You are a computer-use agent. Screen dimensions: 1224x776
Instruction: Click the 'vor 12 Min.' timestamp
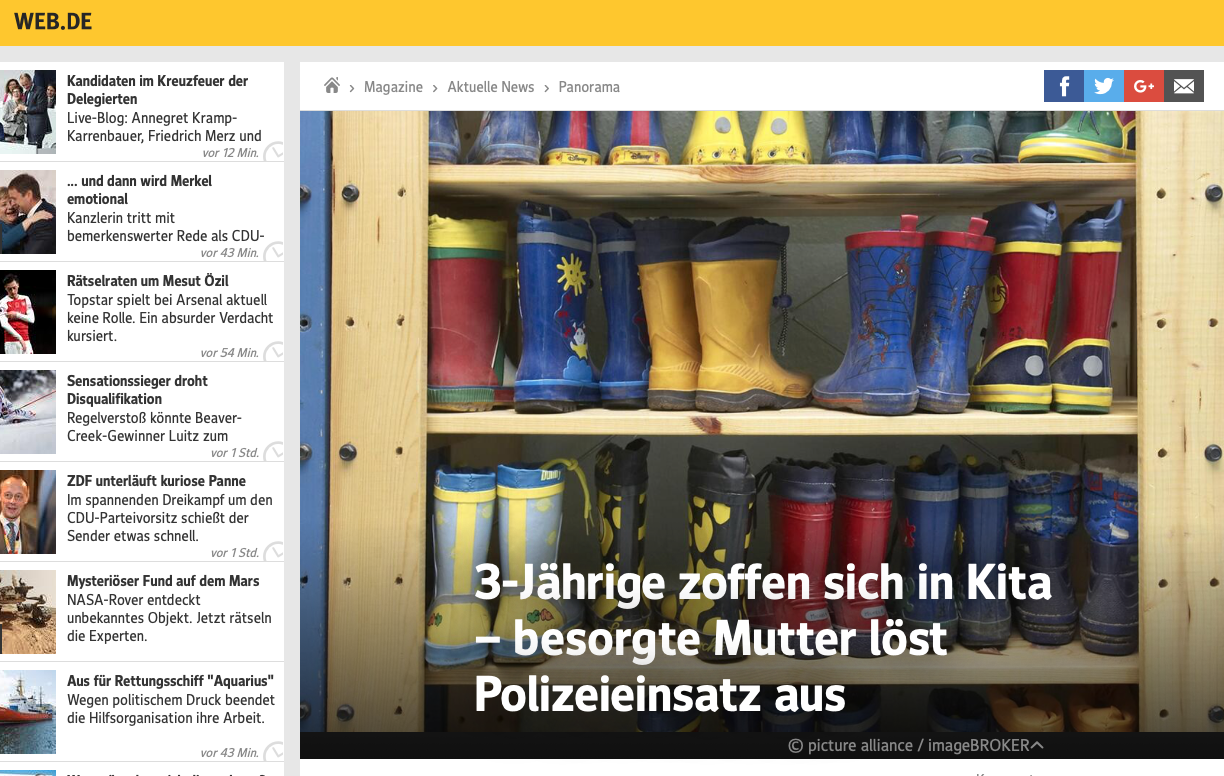coord(230,153)
